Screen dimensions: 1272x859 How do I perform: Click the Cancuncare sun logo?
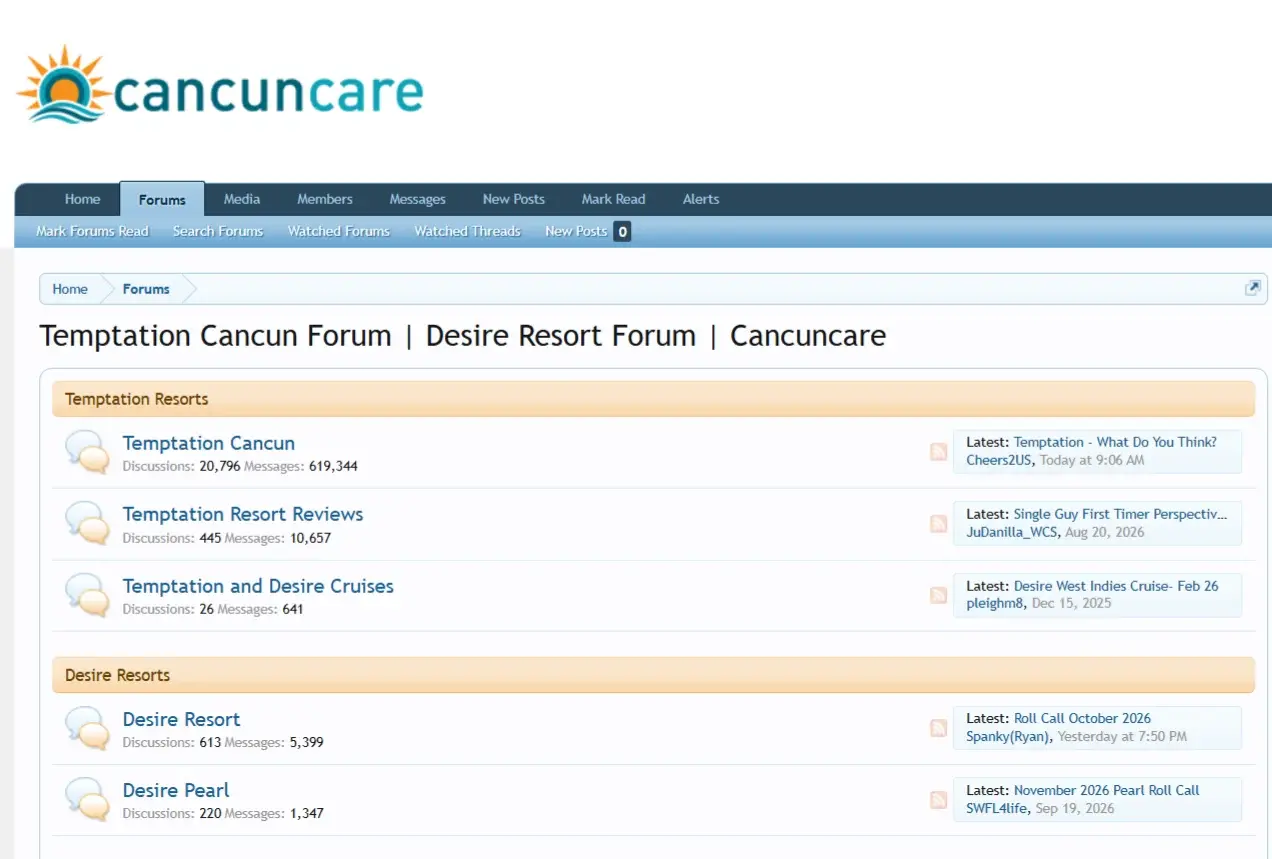tap(64, 84)
